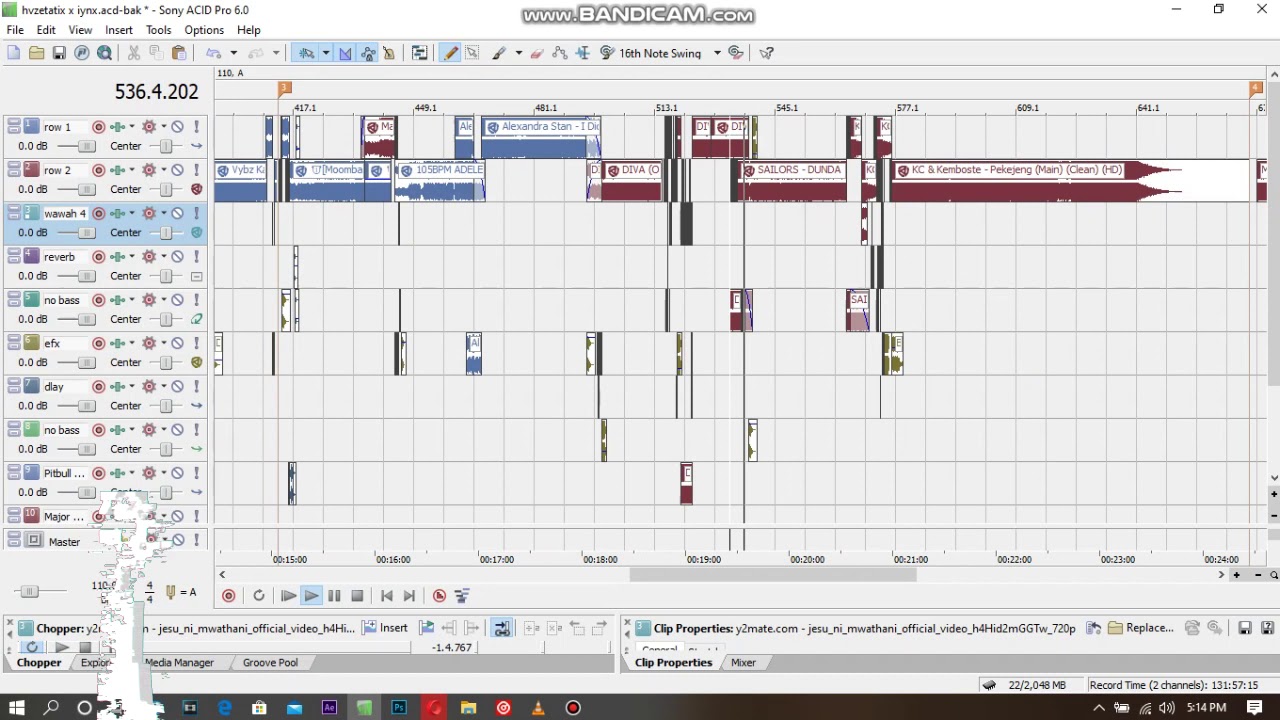Click timeline horizontal scrollbar thumb
Screen dimensions: 1280x720
772,575
